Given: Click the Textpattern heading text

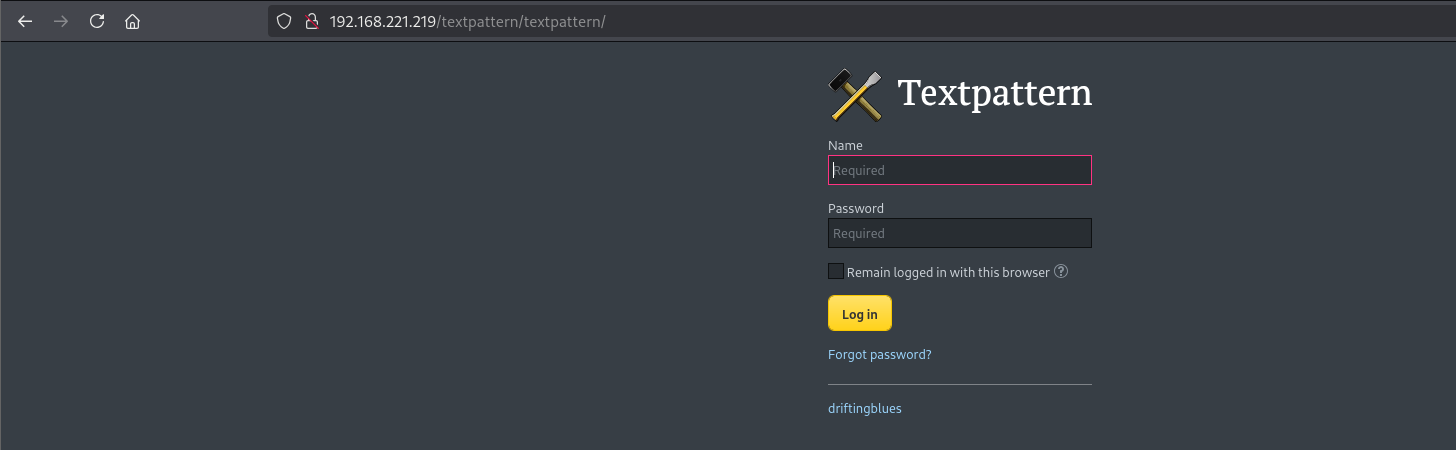Looking at the screenshot, I should 994,93.
